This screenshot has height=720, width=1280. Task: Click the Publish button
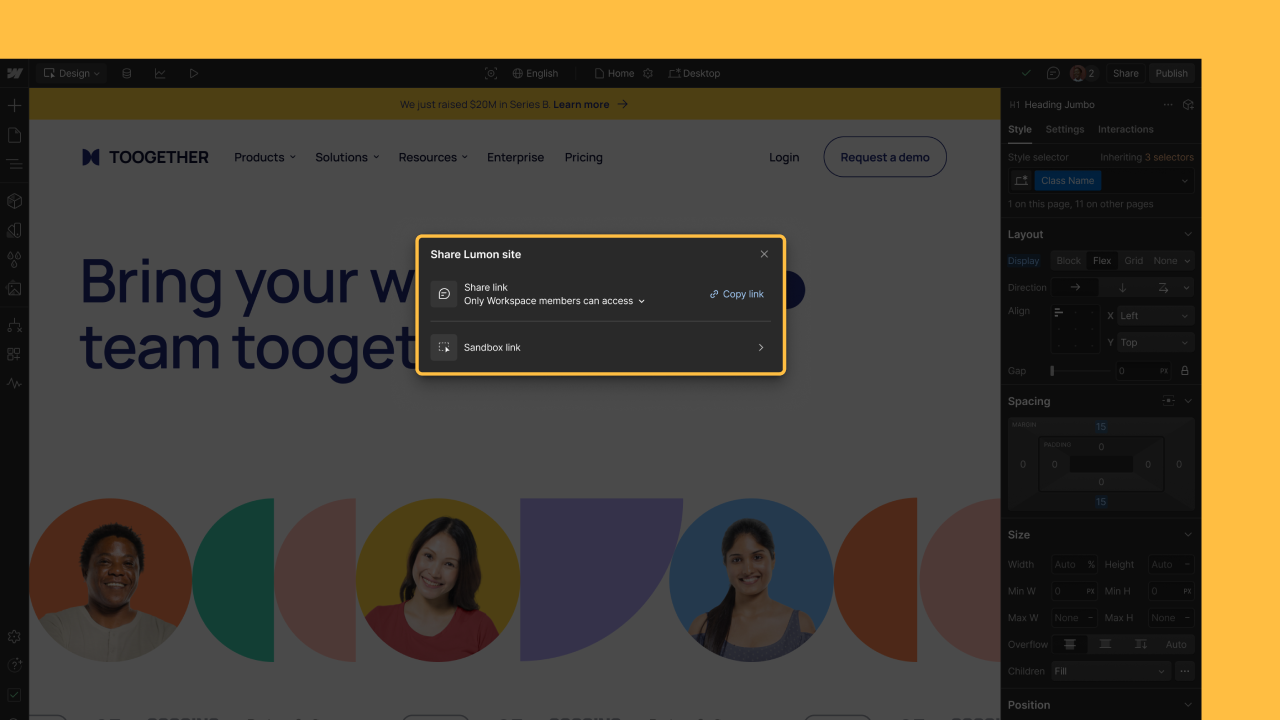click(x=1171, y=72)
